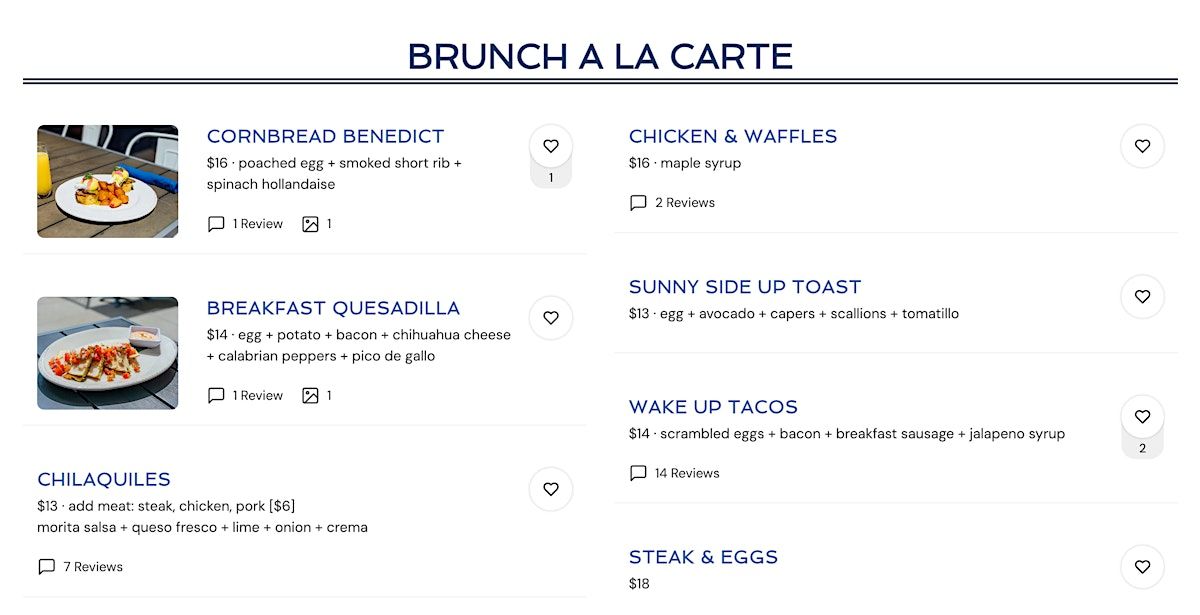Open 2 Reviews for Chicken & Waffles
The width and height of the screenshot is (1200, 615).
pos(673,203)
